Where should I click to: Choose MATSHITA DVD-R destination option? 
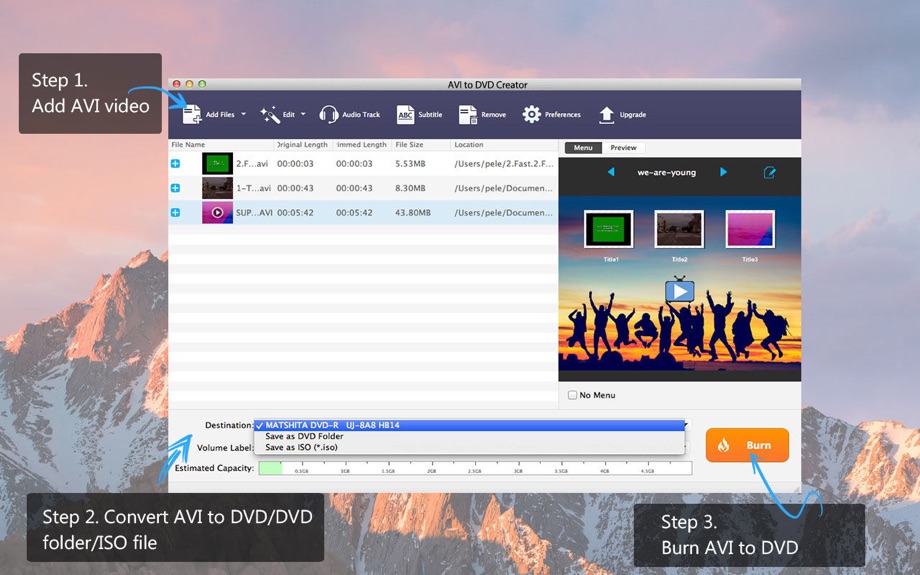coord(469,425)
